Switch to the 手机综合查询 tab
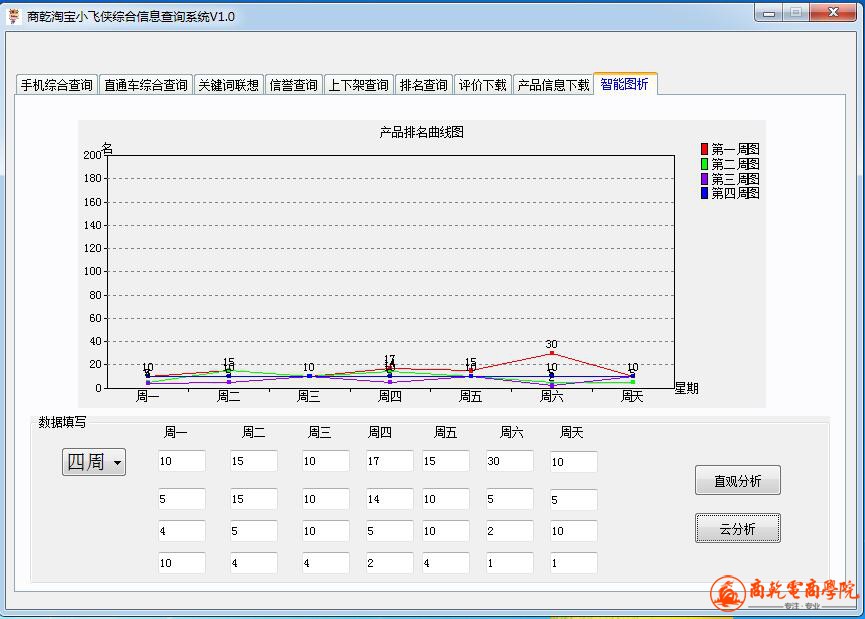The width and height of the screenshot is (865, 619). [x=57, y=85]
